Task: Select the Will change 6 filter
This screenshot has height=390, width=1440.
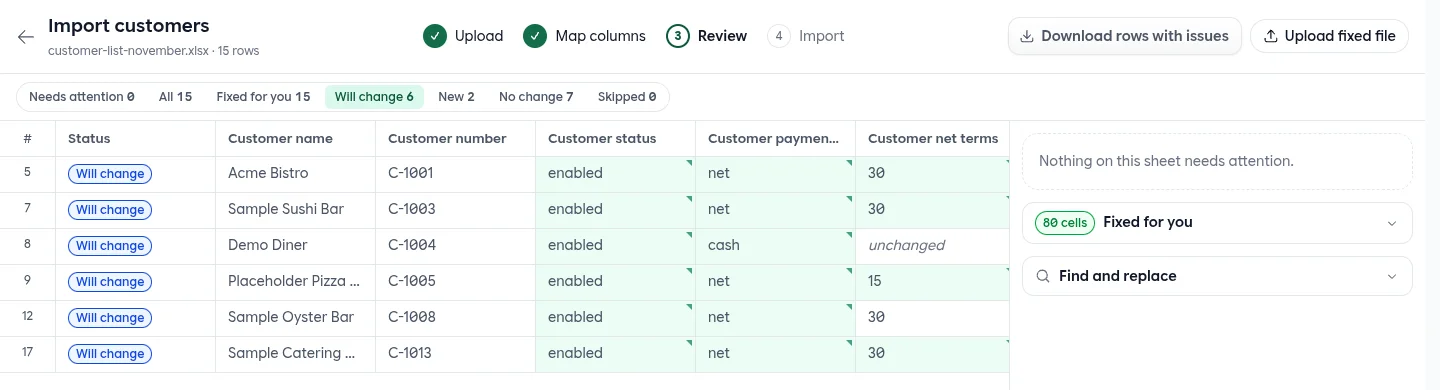Action: coord(374,97)
